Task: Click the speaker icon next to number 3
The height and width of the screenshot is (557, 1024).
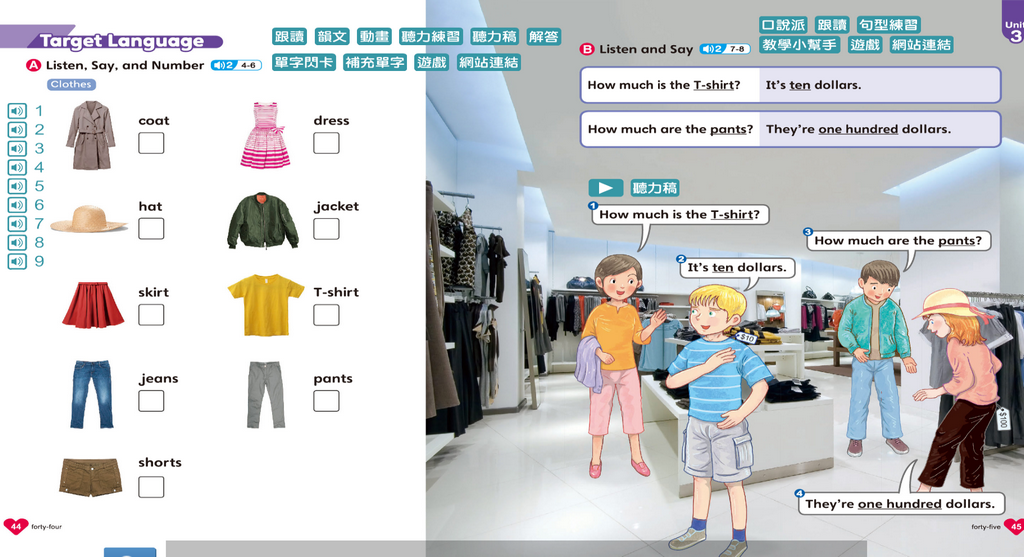Action: [x=17, y=148]
